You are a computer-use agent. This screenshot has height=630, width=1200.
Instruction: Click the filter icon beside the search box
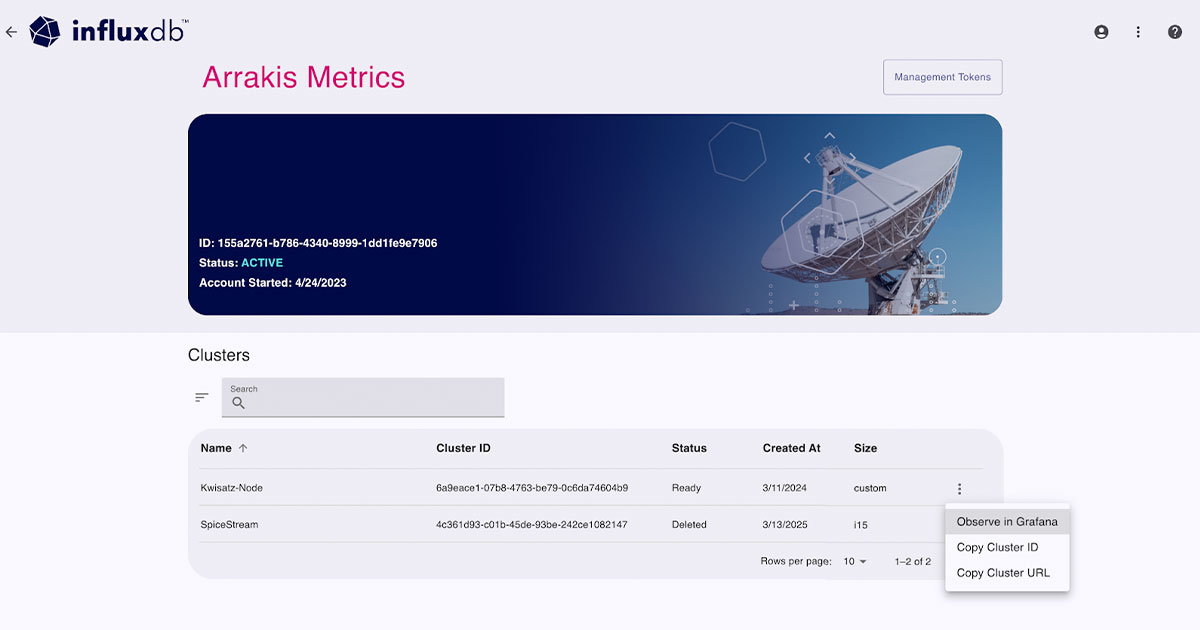point(201,397)
